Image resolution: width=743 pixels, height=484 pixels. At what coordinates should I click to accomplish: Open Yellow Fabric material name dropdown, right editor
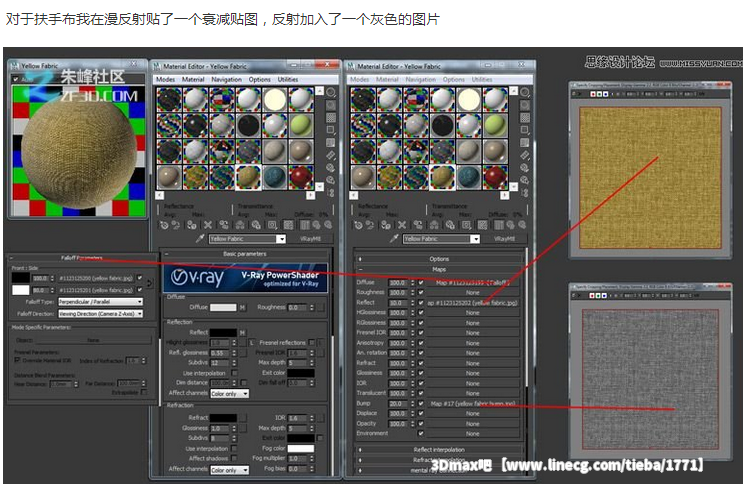click(x=475, y=239)
